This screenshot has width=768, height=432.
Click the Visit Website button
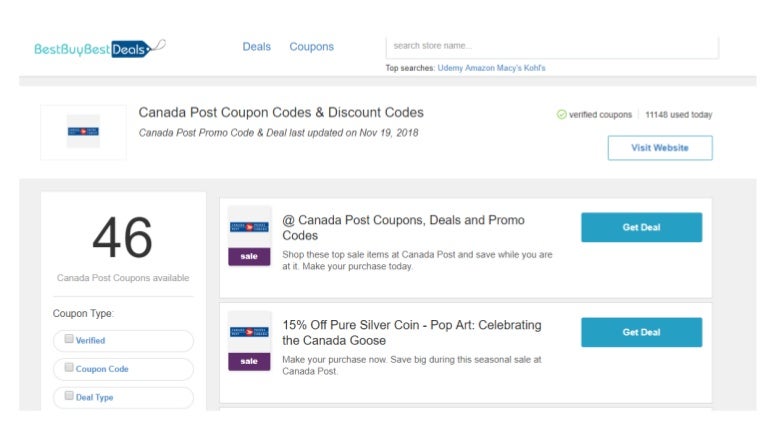(x=660, y=148)
